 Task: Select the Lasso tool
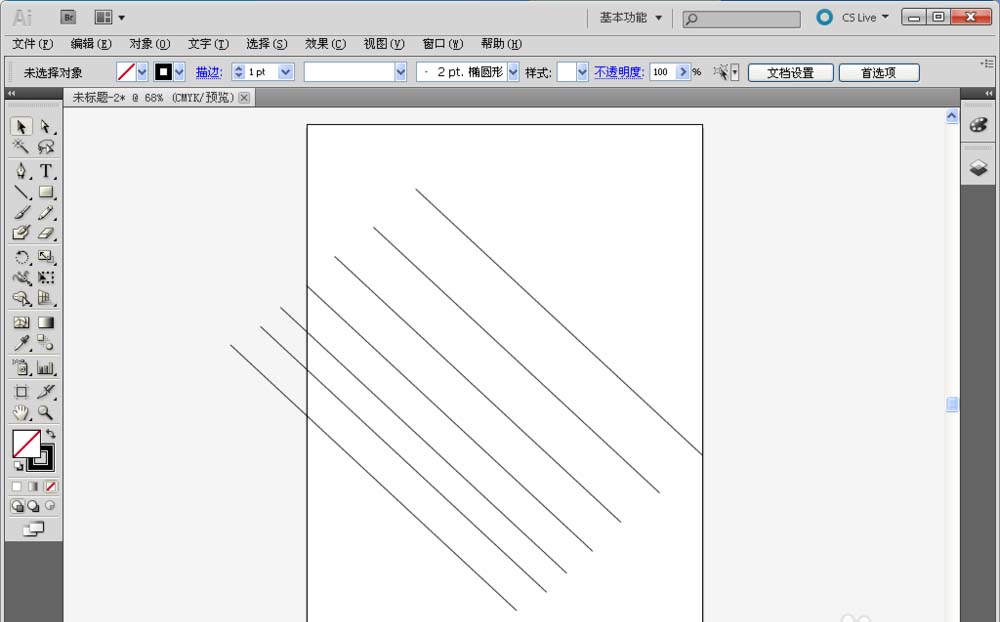45,147
